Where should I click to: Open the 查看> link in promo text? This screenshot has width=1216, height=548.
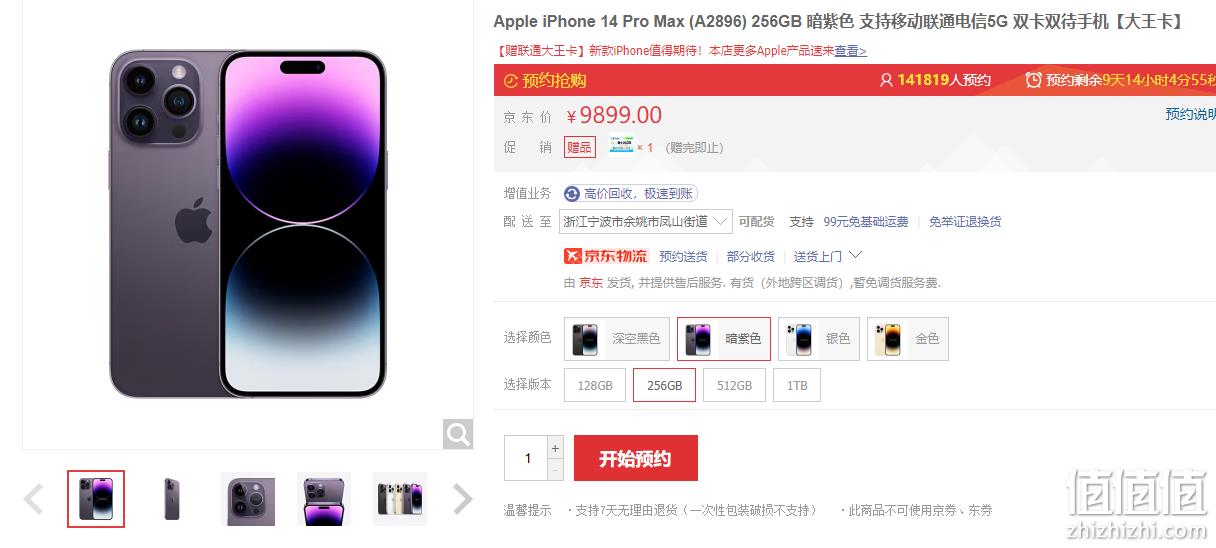point(851,51)
